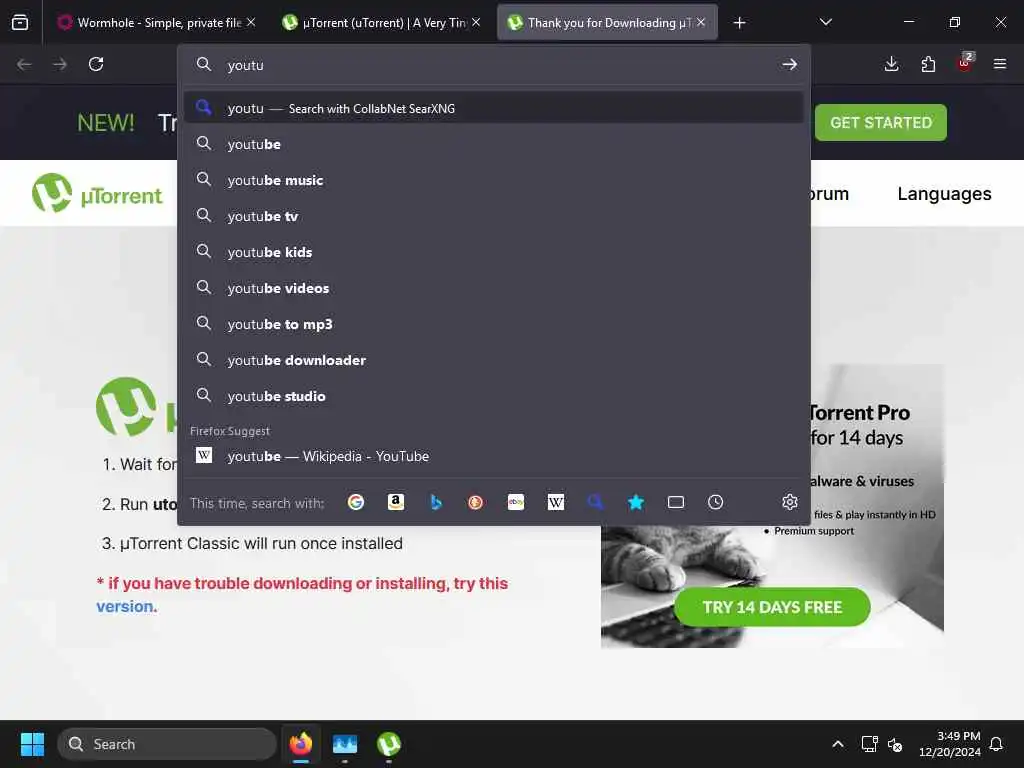
Task: Select DuckDuckGo one-off search icon
Action: (475, 502)
